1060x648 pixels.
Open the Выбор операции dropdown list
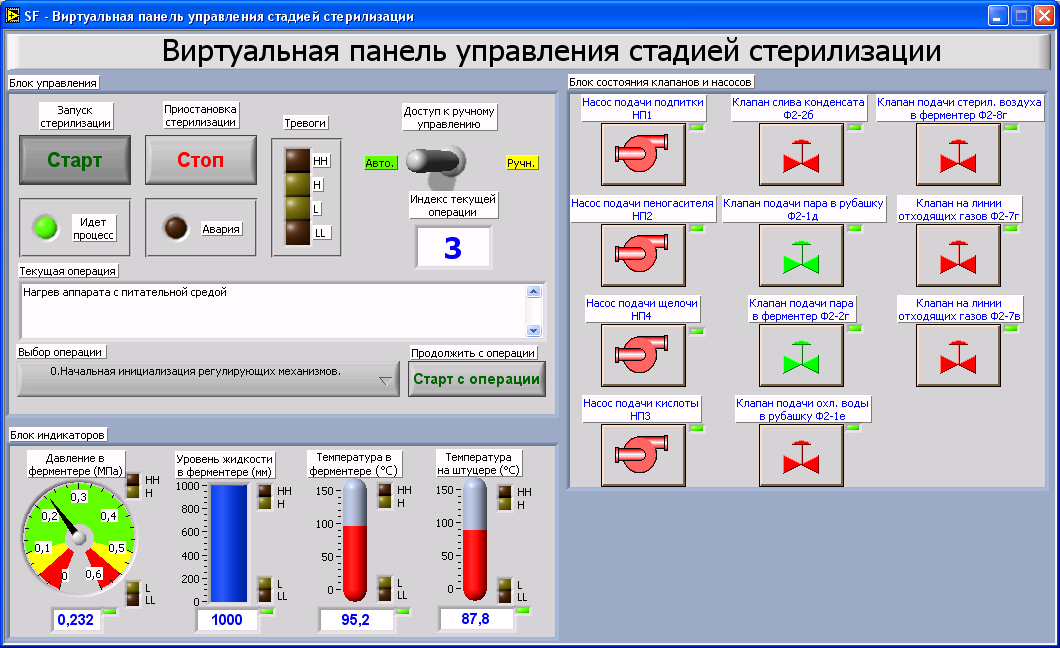tap(208, 379)
